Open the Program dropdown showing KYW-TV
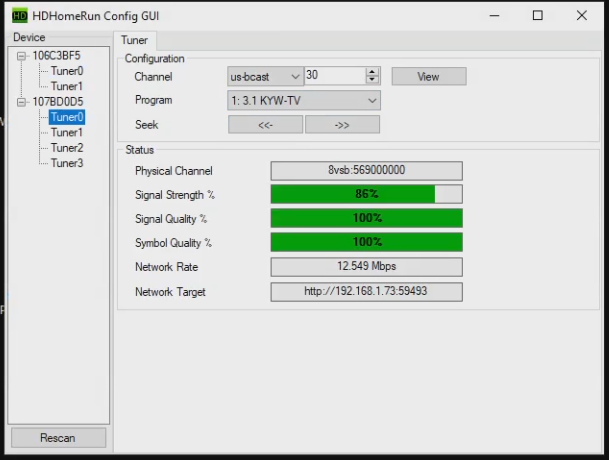The height and width of the screenshot is (460, 609). click(x=304, y=101)
